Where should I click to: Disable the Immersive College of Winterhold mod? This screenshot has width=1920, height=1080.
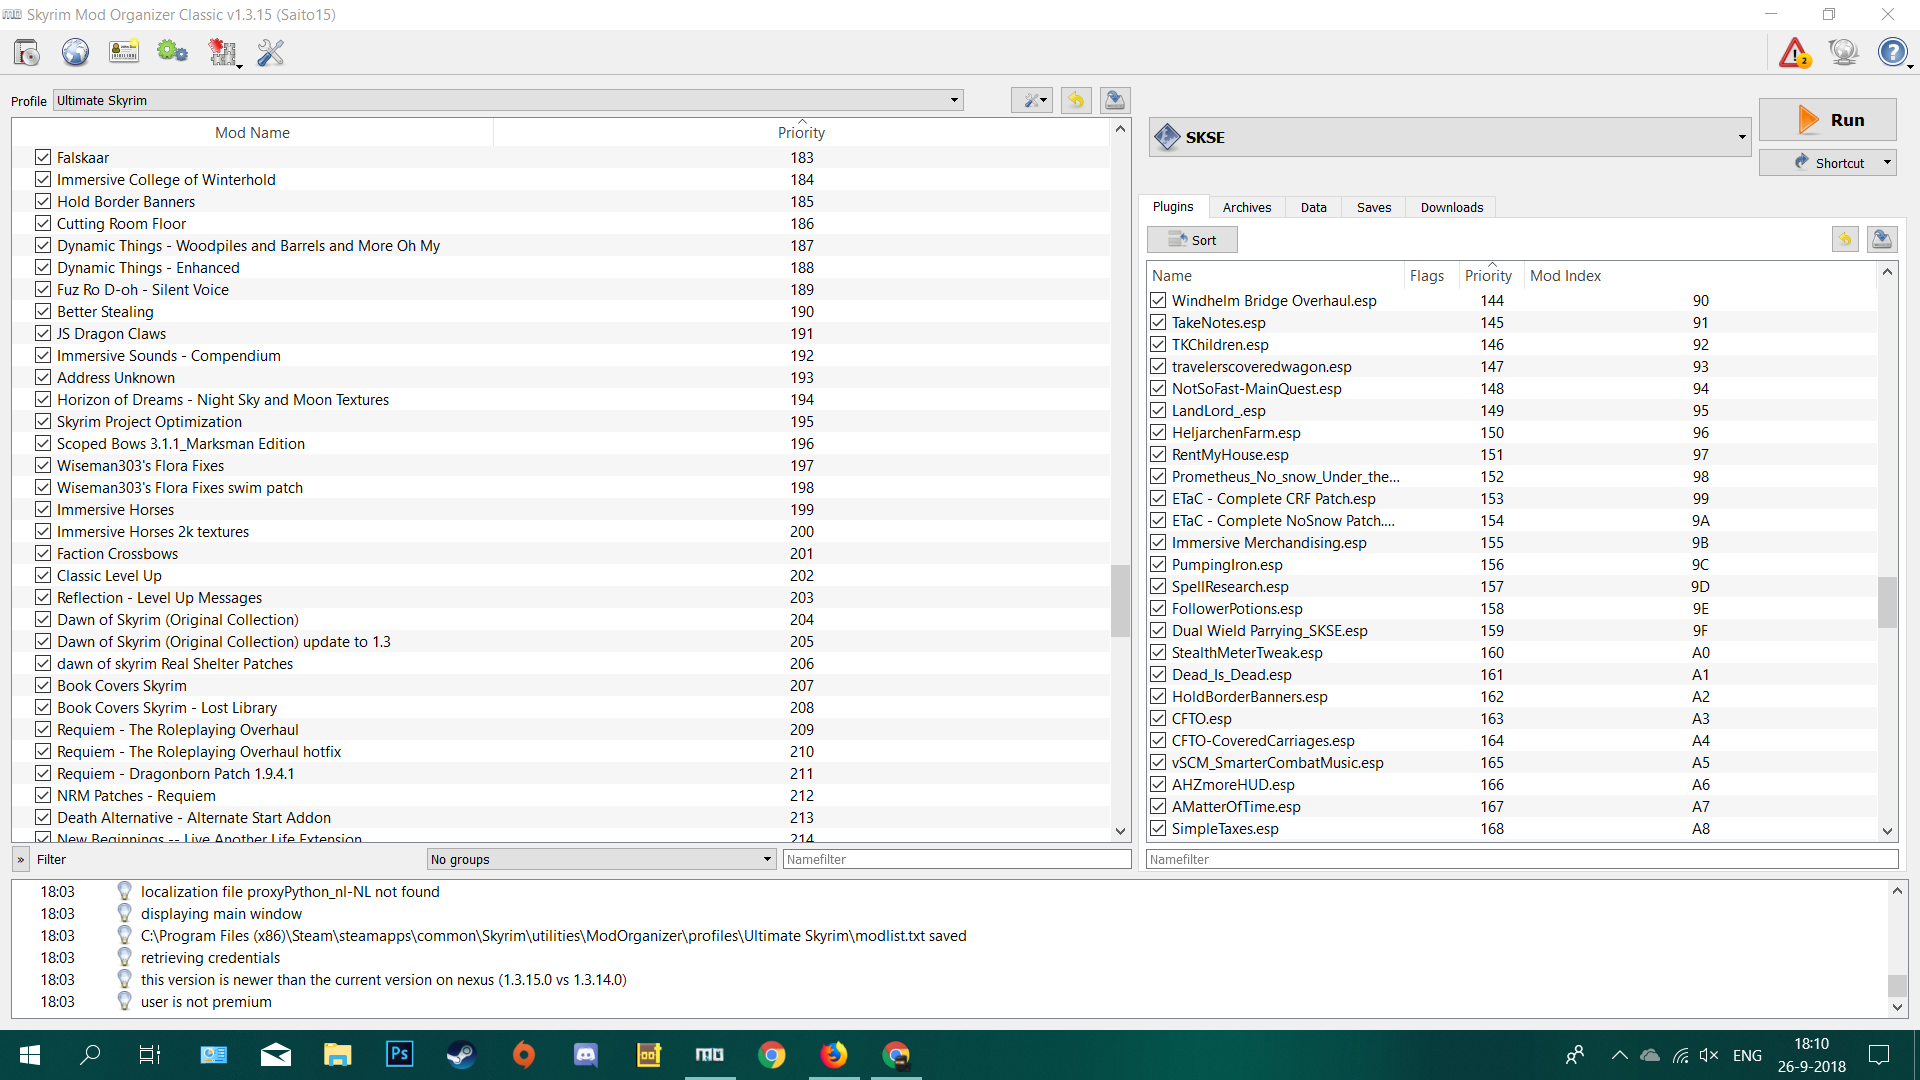coord(43,179)
